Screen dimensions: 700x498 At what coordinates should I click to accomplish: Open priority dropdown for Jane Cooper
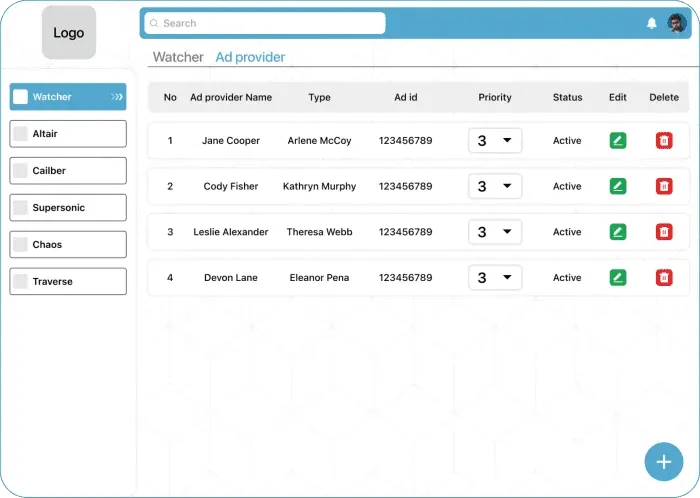(495, 141)
